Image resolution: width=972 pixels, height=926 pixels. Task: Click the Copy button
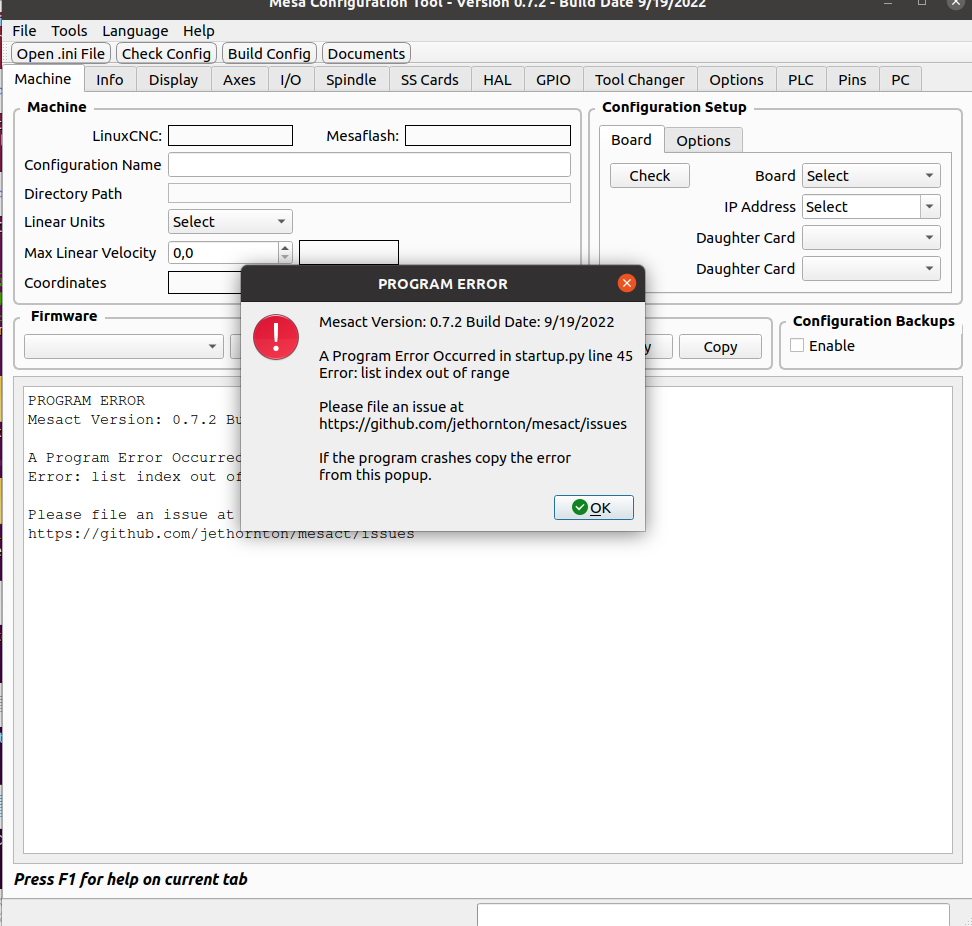point(720,346)
